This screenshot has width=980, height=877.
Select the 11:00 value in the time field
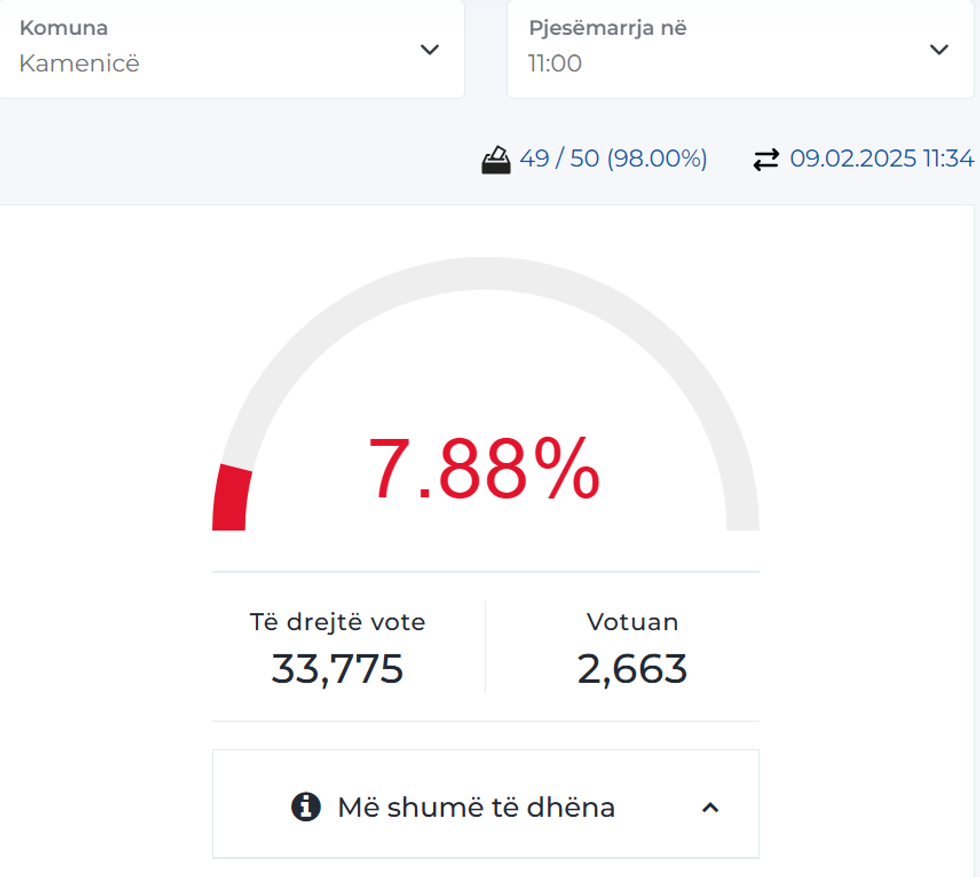click(x=555, y=64)
